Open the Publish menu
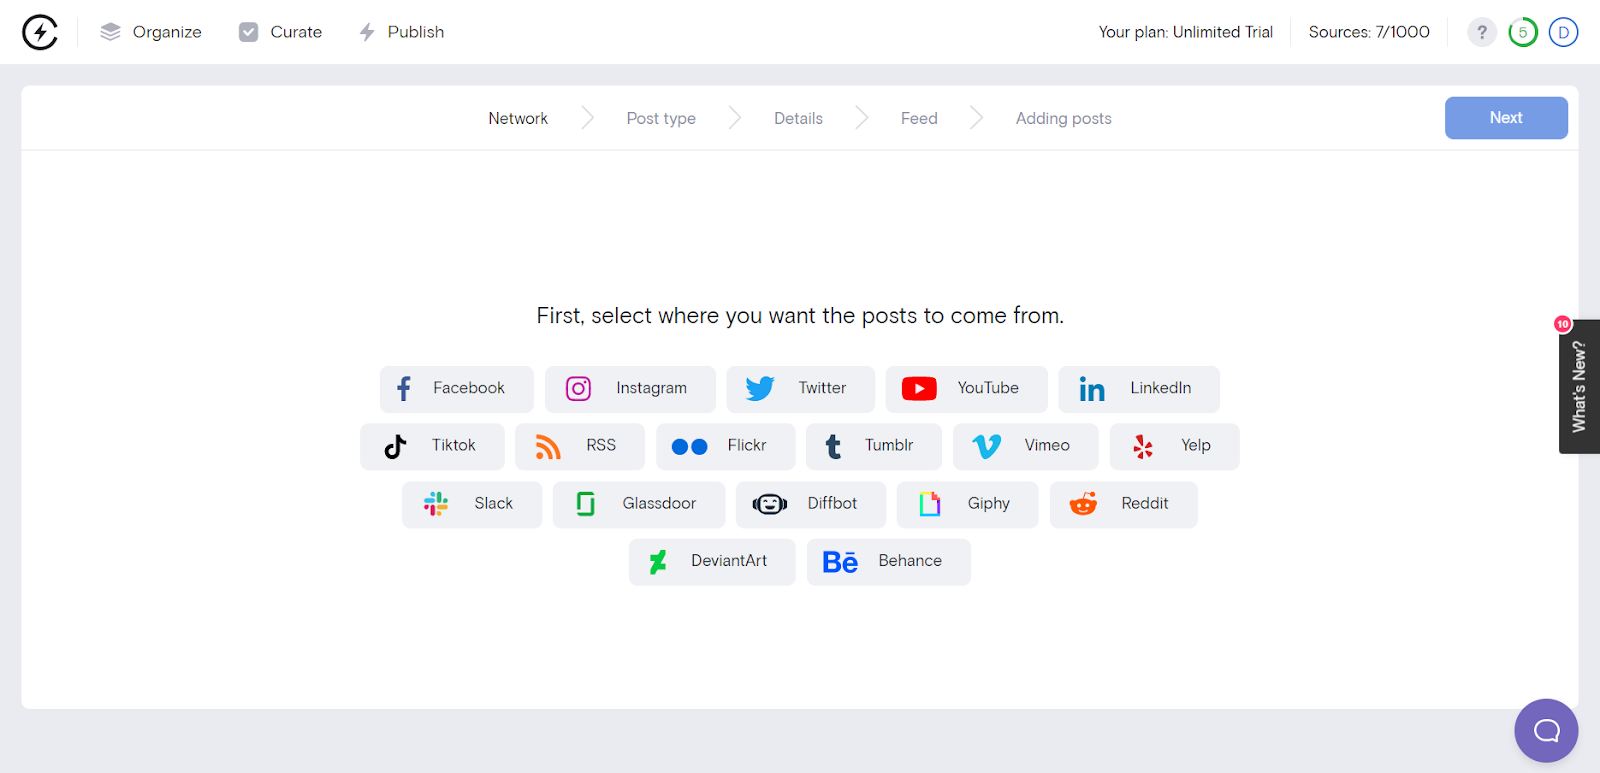This screenshot has width=1600, height=773. tap(402, 32)
